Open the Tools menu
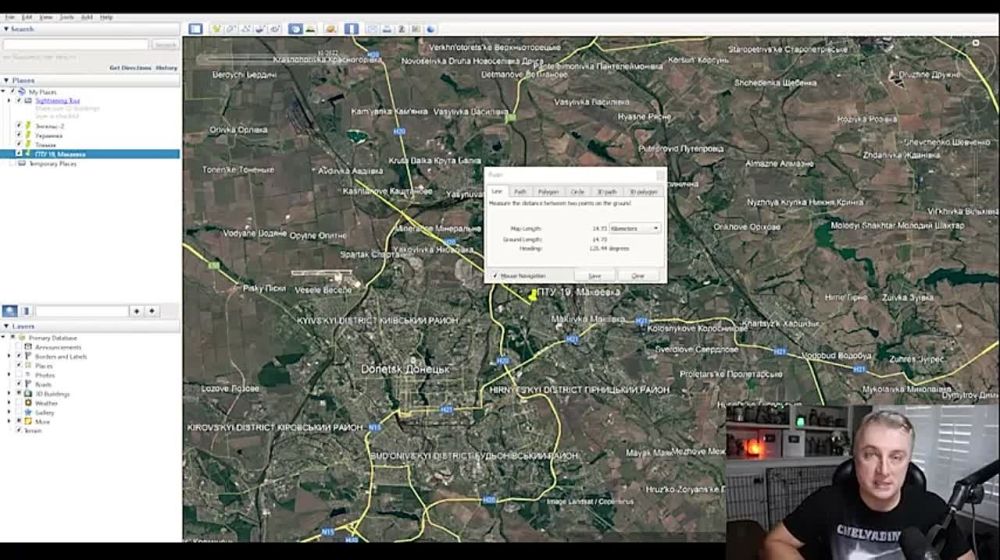This screenshot has height=560, width=1000. point(67,17)
